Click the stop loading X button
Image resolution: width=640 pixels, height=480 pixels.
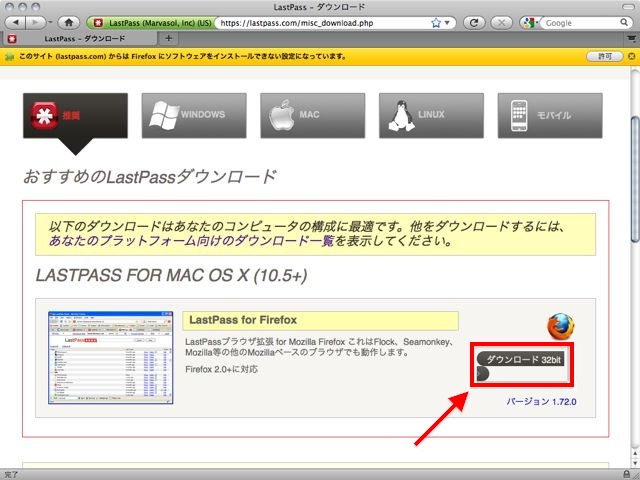[501, 23]
